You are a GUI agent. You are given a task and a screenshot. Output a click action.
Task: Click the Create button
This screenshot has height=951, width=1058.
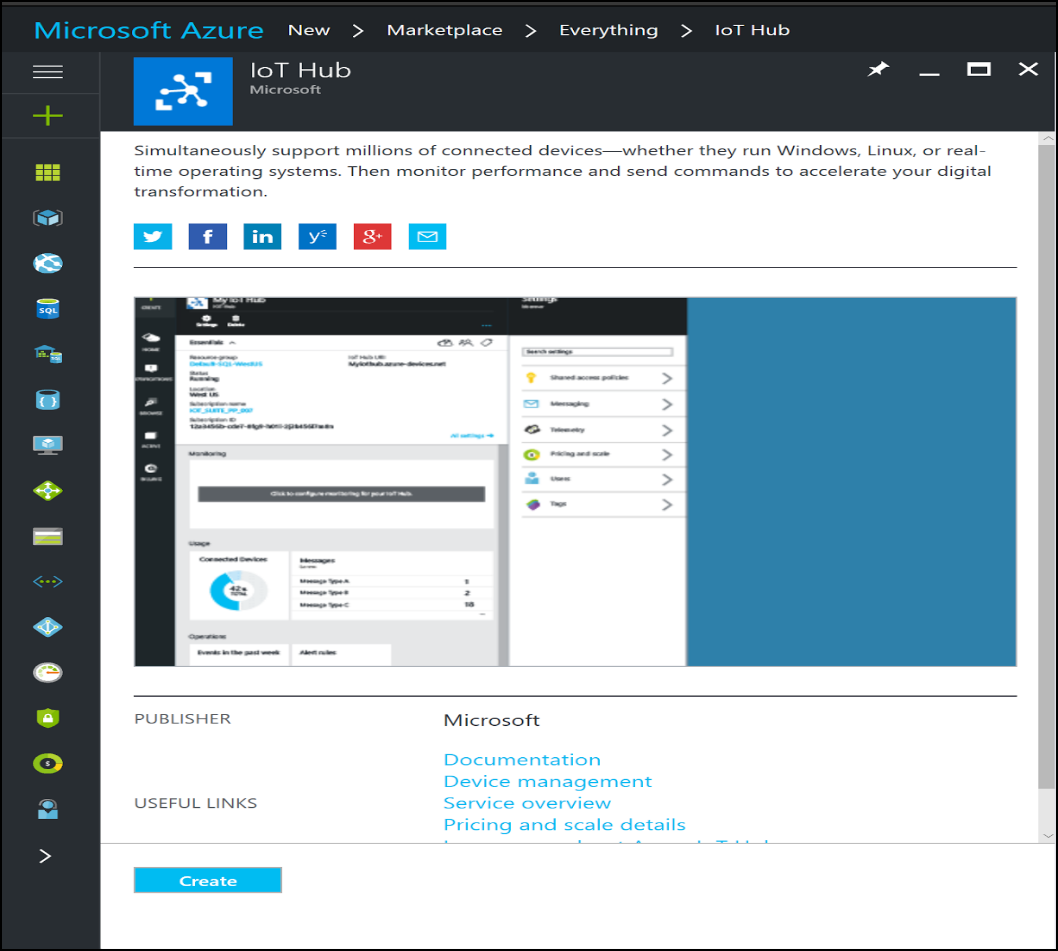tap(208, 880)
